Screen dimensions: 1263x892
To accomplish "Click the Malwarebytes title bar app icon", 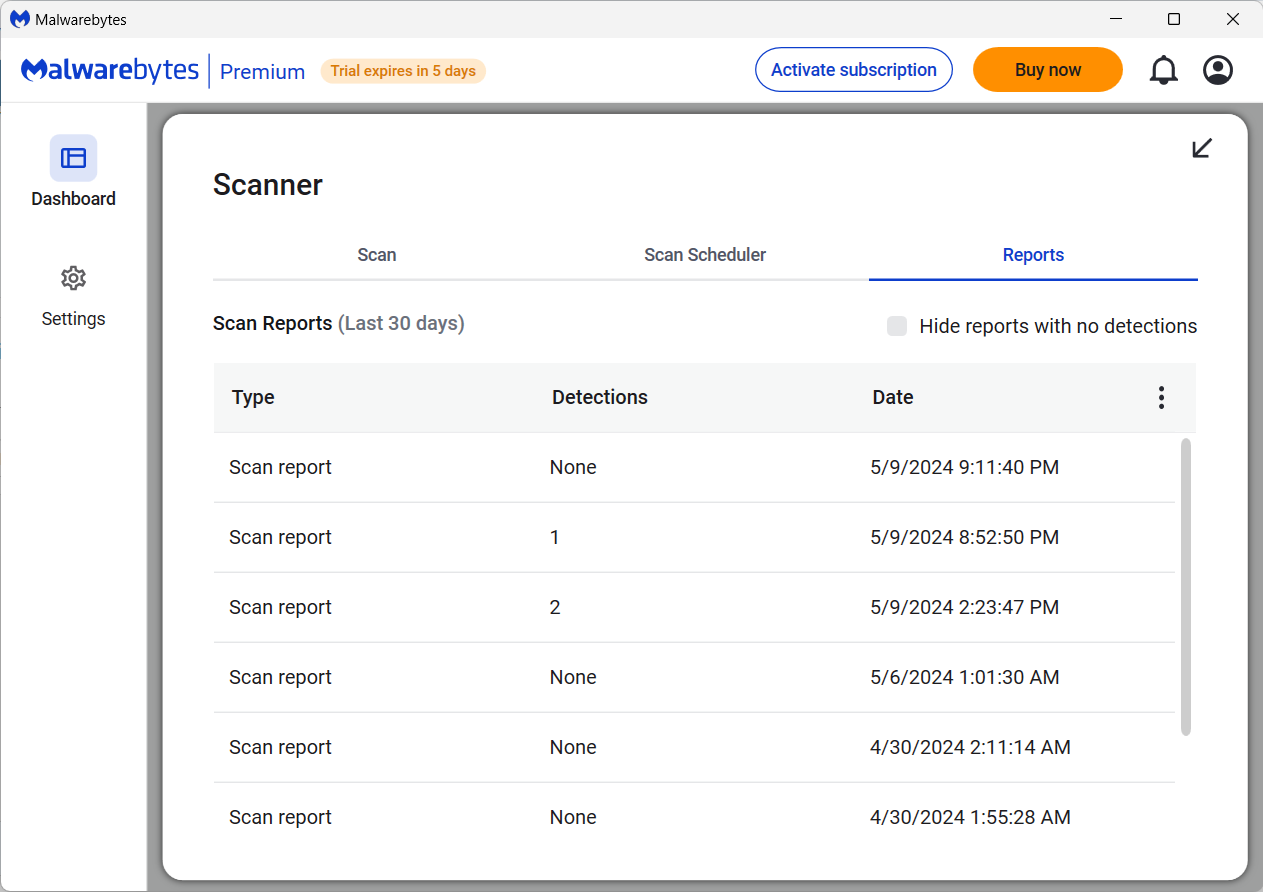I will [19, 19].
